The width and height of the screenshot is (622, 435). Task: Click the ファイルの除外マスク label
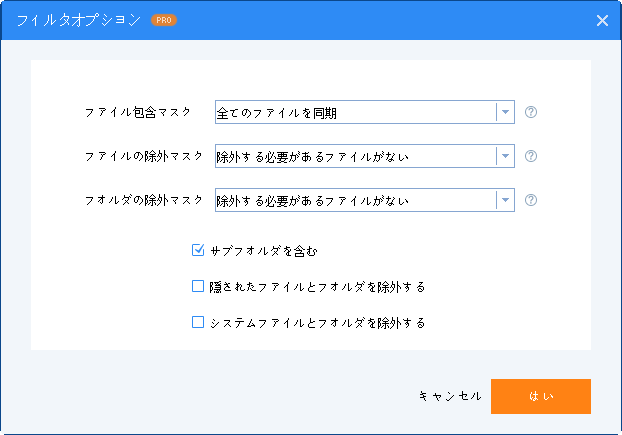click(145, 156)
